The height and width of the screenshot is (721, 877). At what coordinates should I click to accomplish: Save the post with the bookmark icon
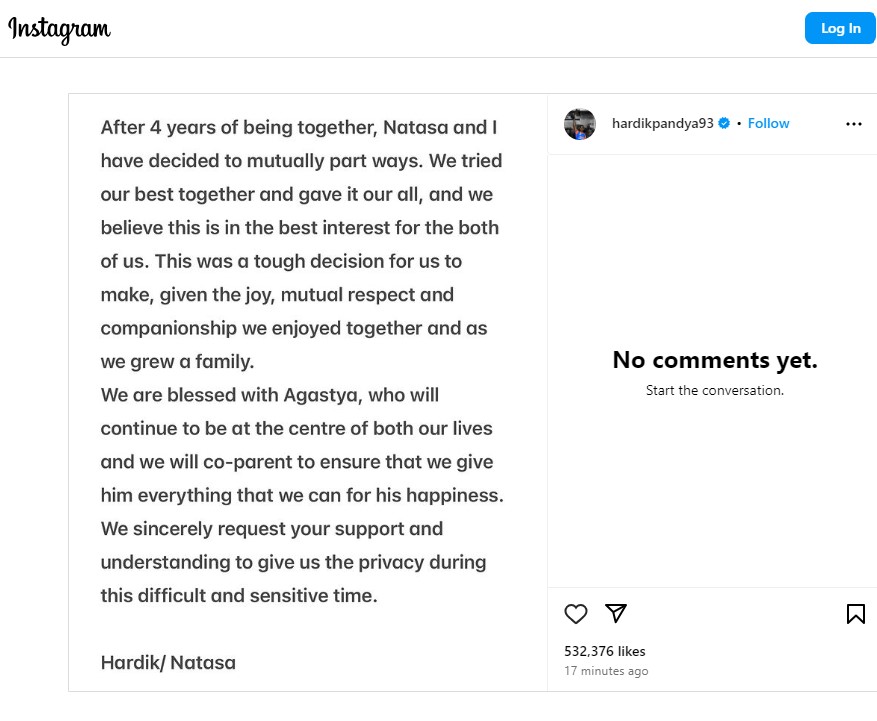click(x=856, y=614)
